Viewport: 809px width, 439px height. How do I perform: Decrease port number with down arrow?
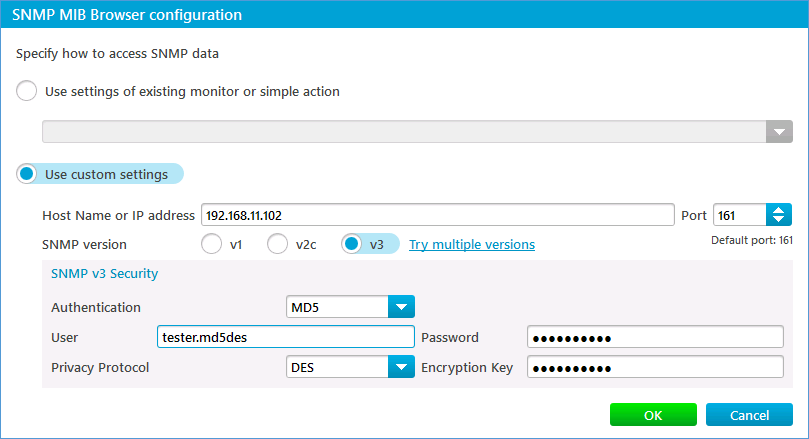pyautogui.click(x=779, y=220)
